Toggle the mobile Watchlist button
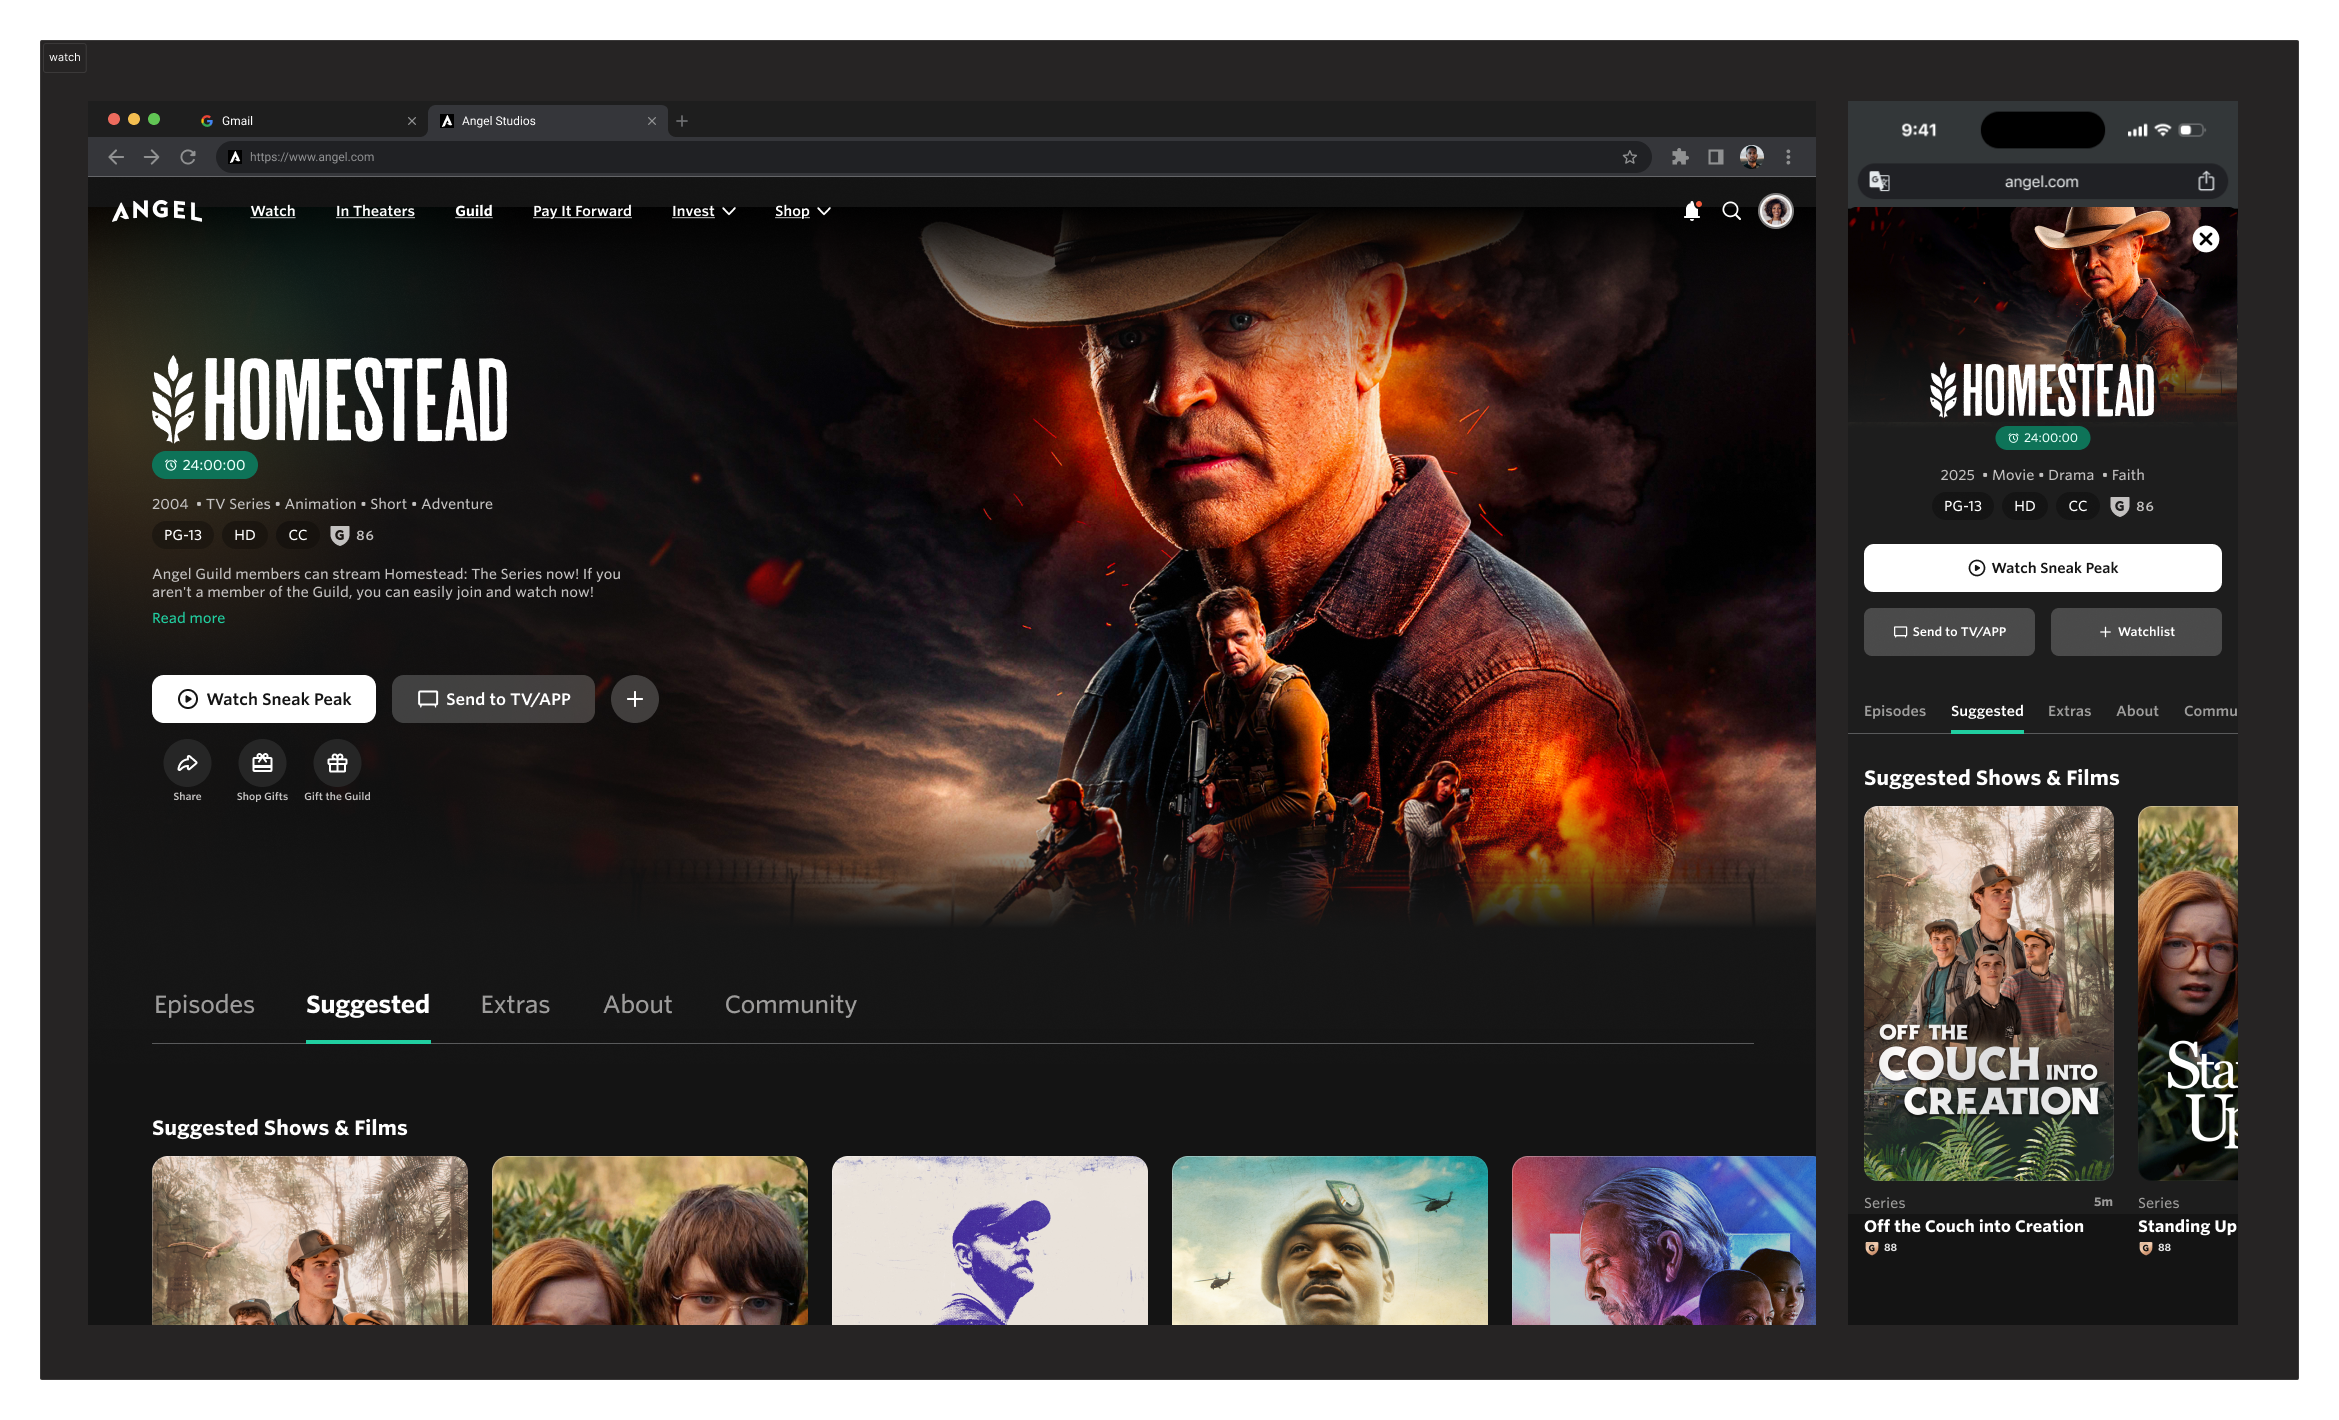 click(x=2135, y=632)
